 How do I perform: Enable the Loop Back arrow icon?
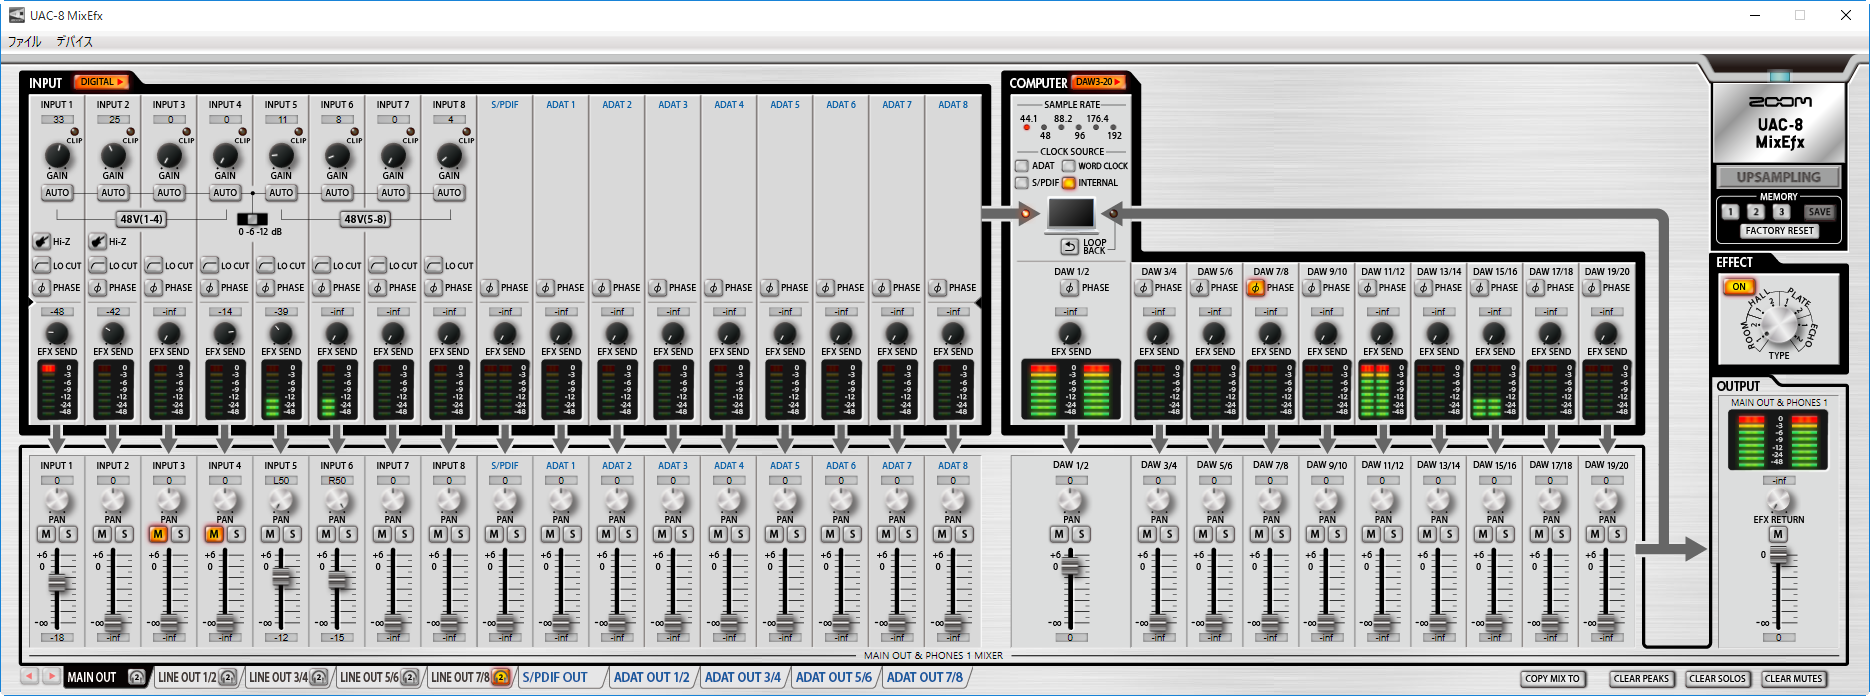[x=1069, y=246]
